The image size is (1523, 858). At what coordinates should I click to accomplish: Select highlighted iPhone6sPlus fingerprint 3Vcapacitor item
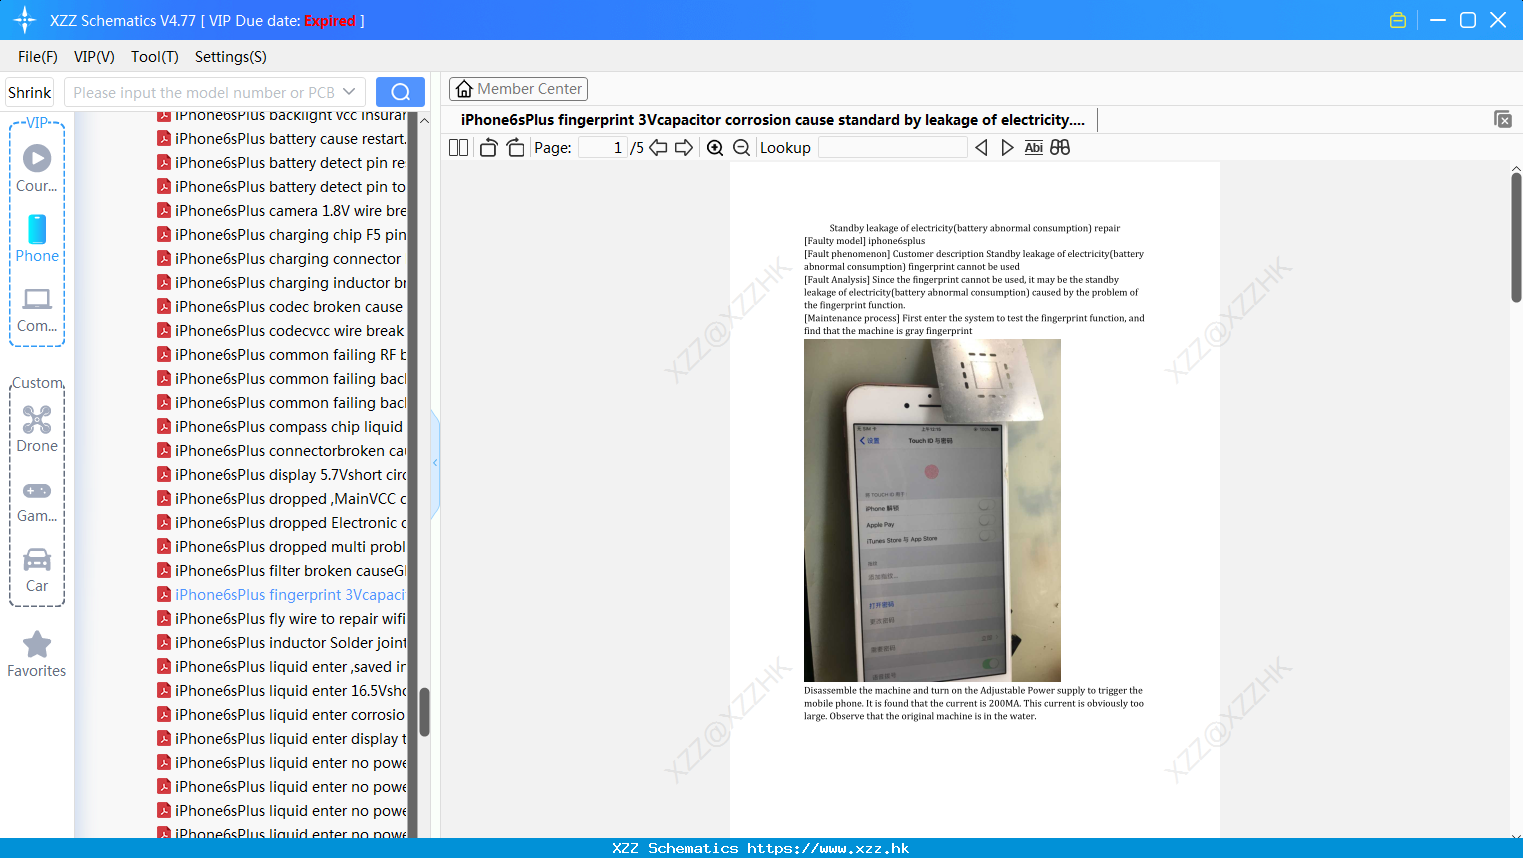click(x=282, y=595)
